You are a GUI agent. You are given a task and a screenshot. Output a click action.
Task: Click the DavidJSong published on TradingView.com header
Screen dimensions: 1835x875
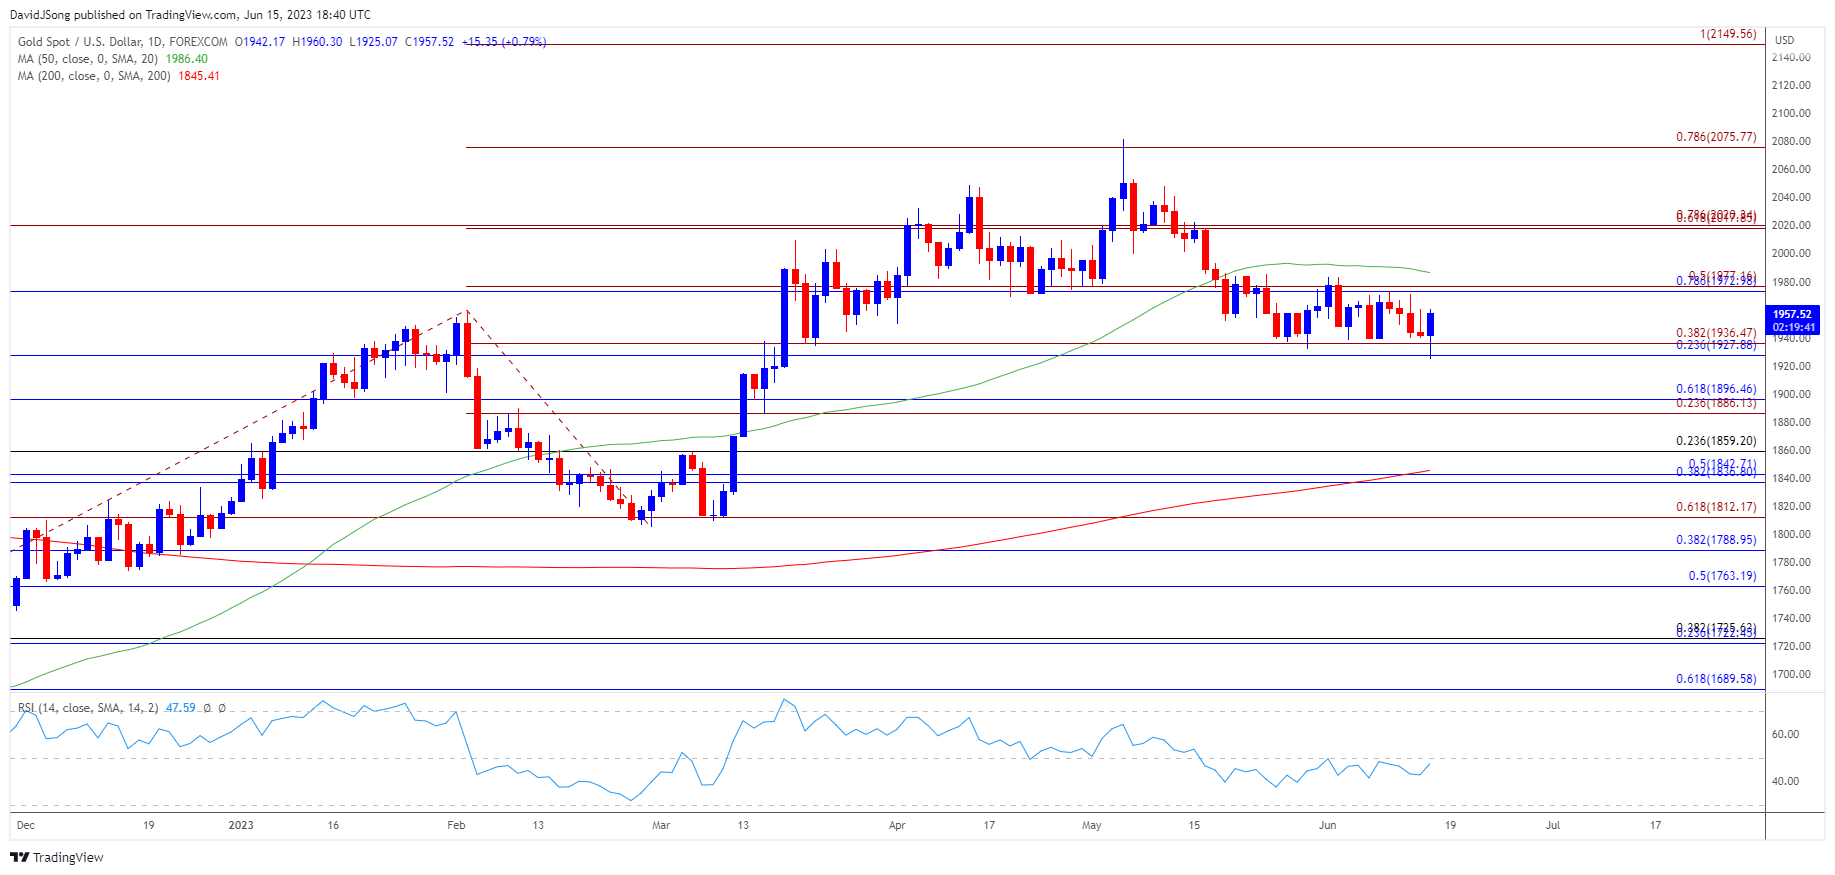click(x=190, y=15)
